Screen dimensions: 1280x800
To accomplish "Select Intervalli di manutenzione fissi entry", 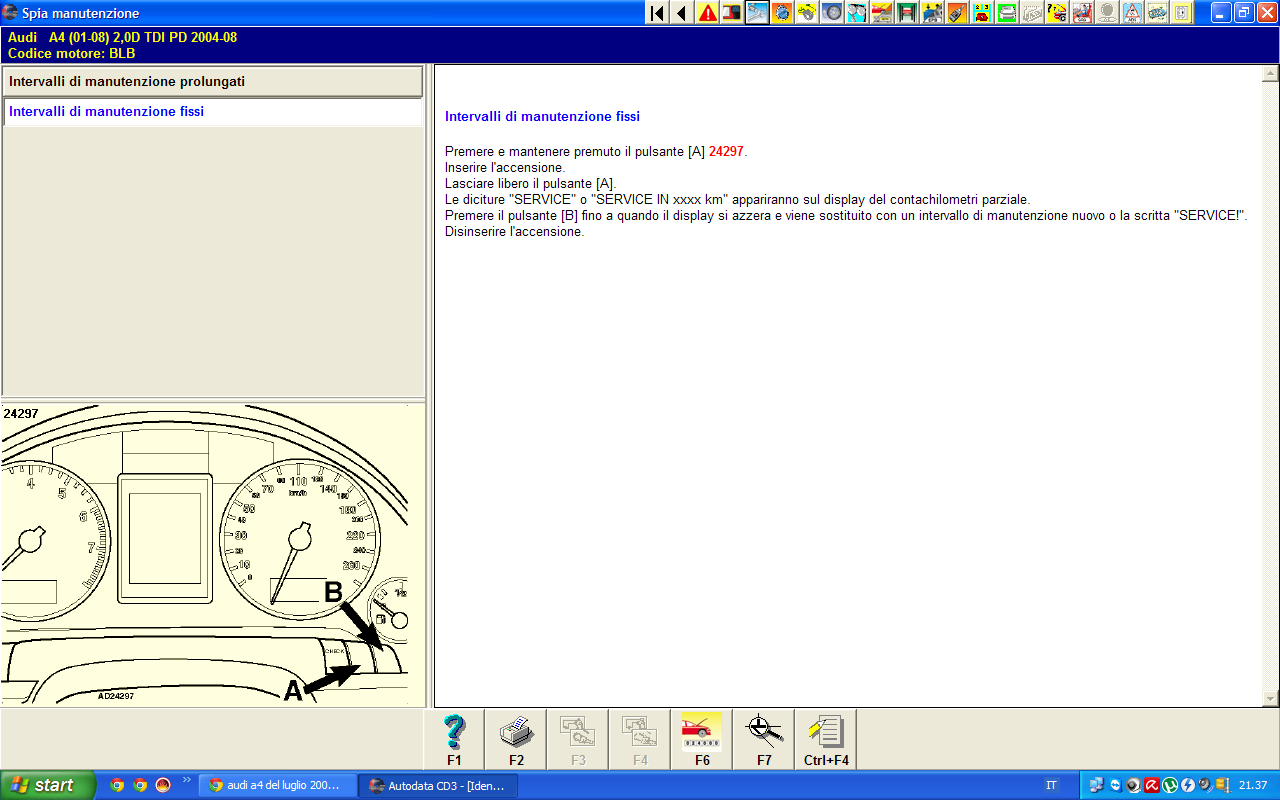I will click(212, 112).
